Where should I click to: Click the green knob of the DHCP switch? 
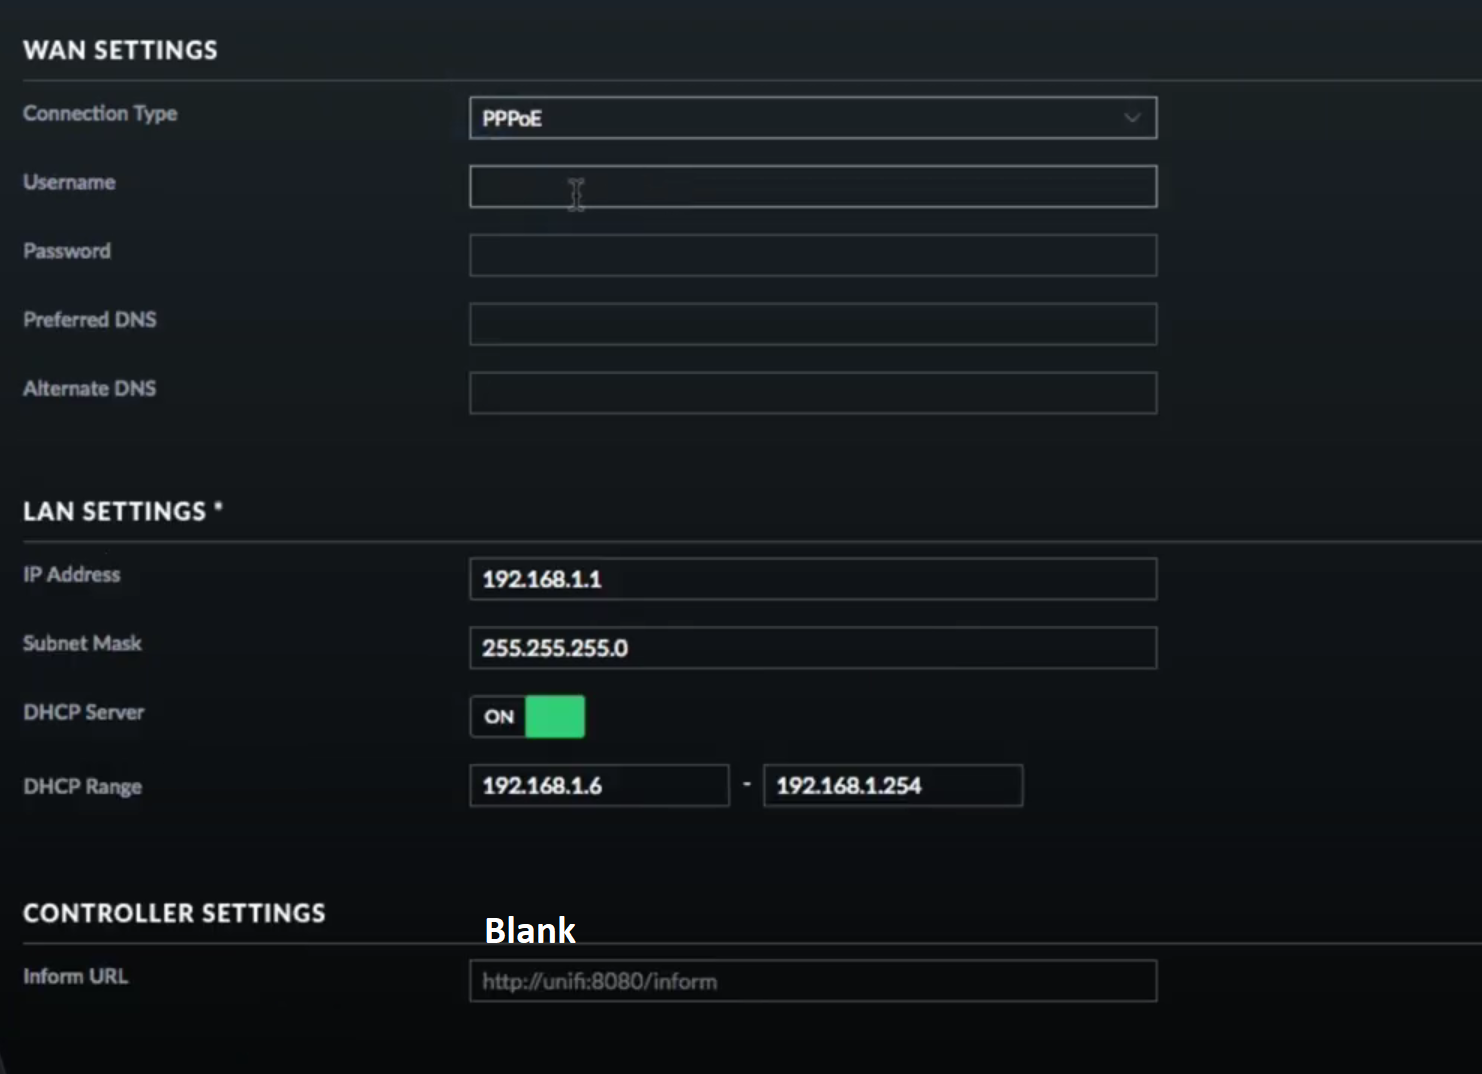tap(555, 717)
